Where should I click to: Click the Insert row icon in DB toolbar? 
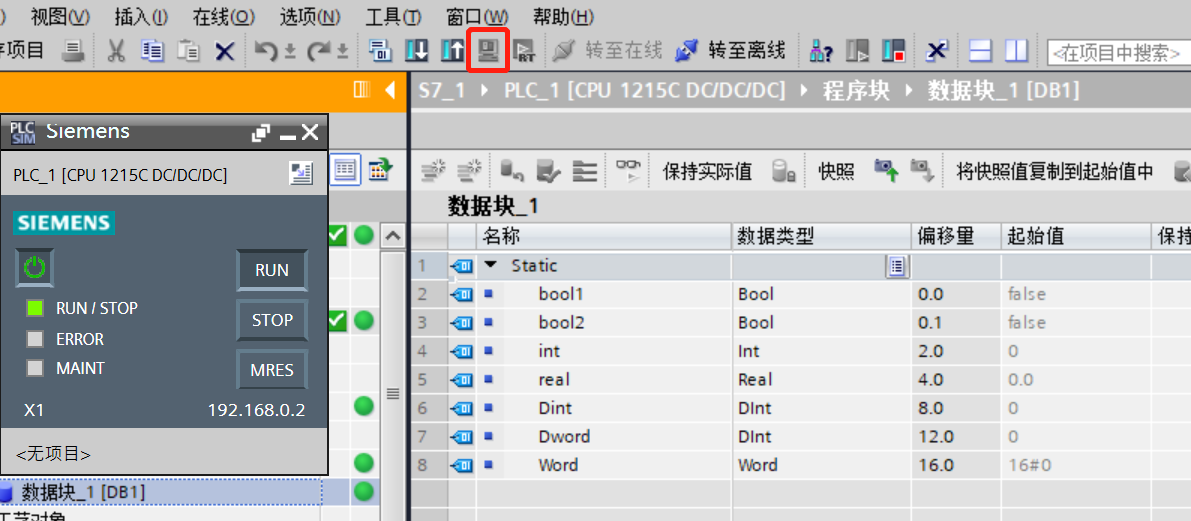click(x=434, y=172)
